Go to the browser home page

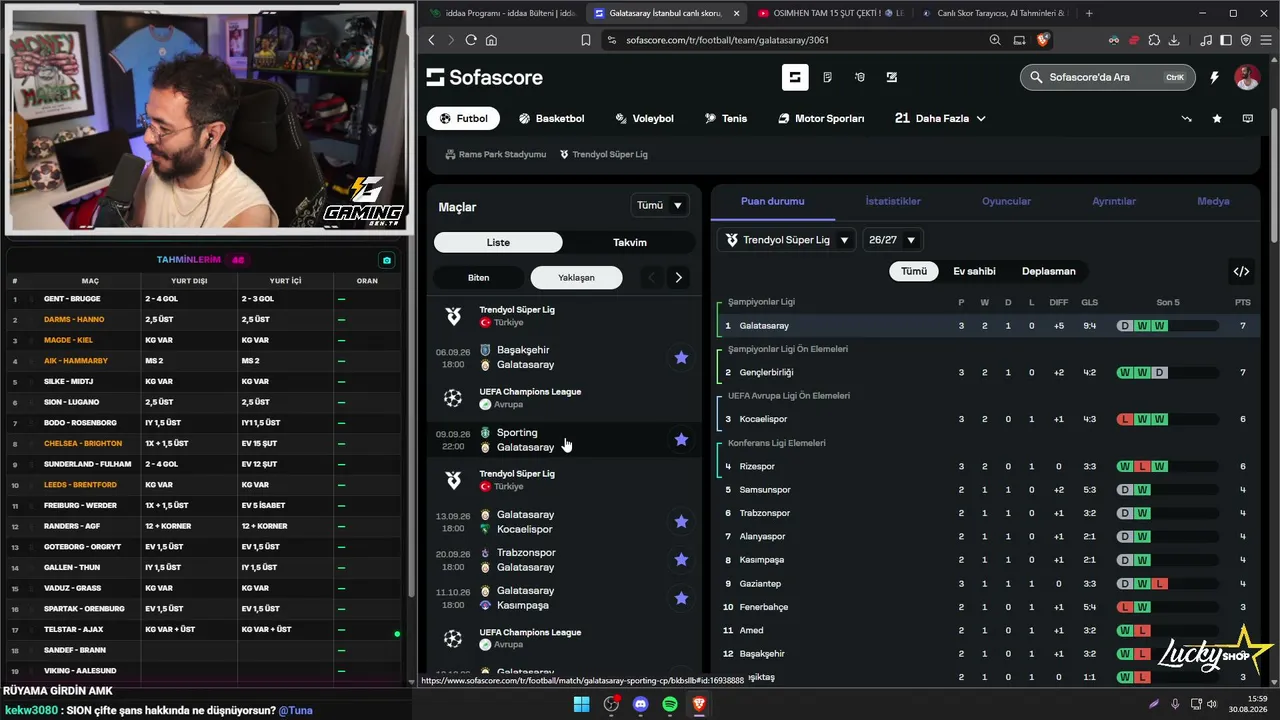(x=491, y=40)
